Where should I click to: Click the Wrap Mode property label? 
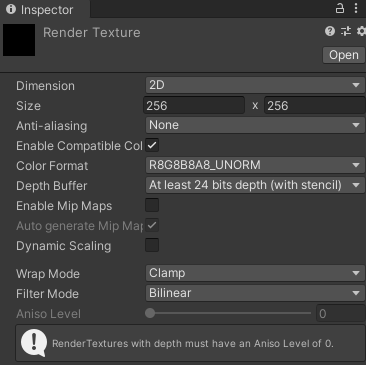point(48,274)
